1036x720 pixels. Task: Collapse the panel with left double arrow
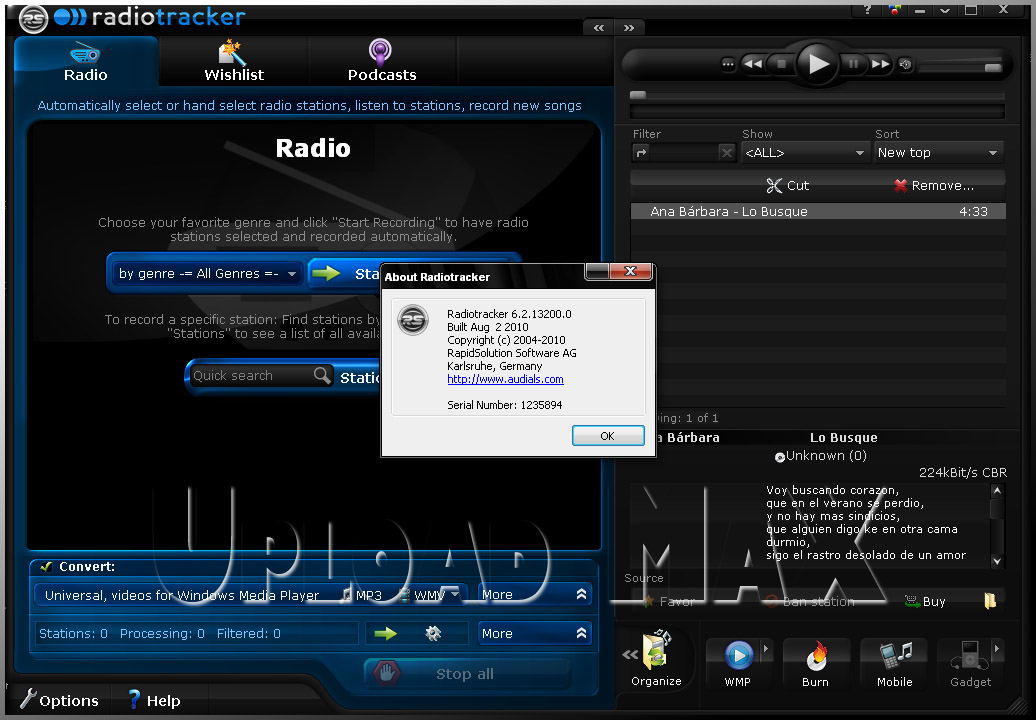[x=599, y=28]
